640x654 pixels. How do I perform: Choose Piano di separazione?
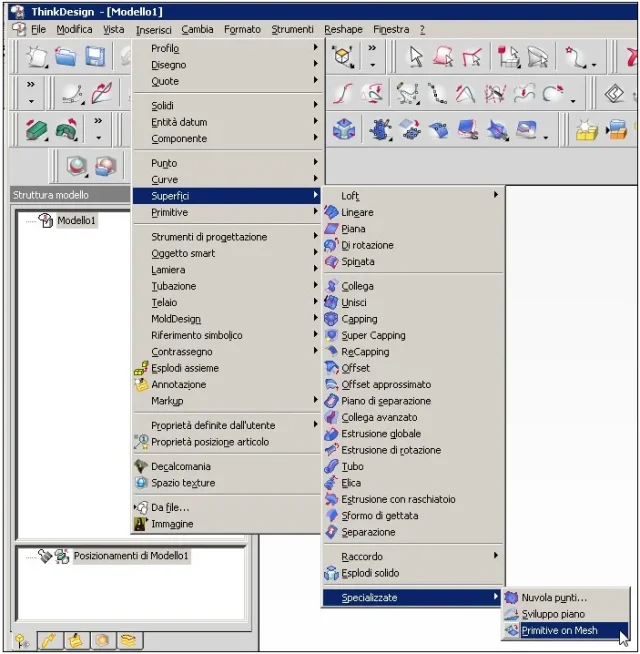tap(413, 400)
